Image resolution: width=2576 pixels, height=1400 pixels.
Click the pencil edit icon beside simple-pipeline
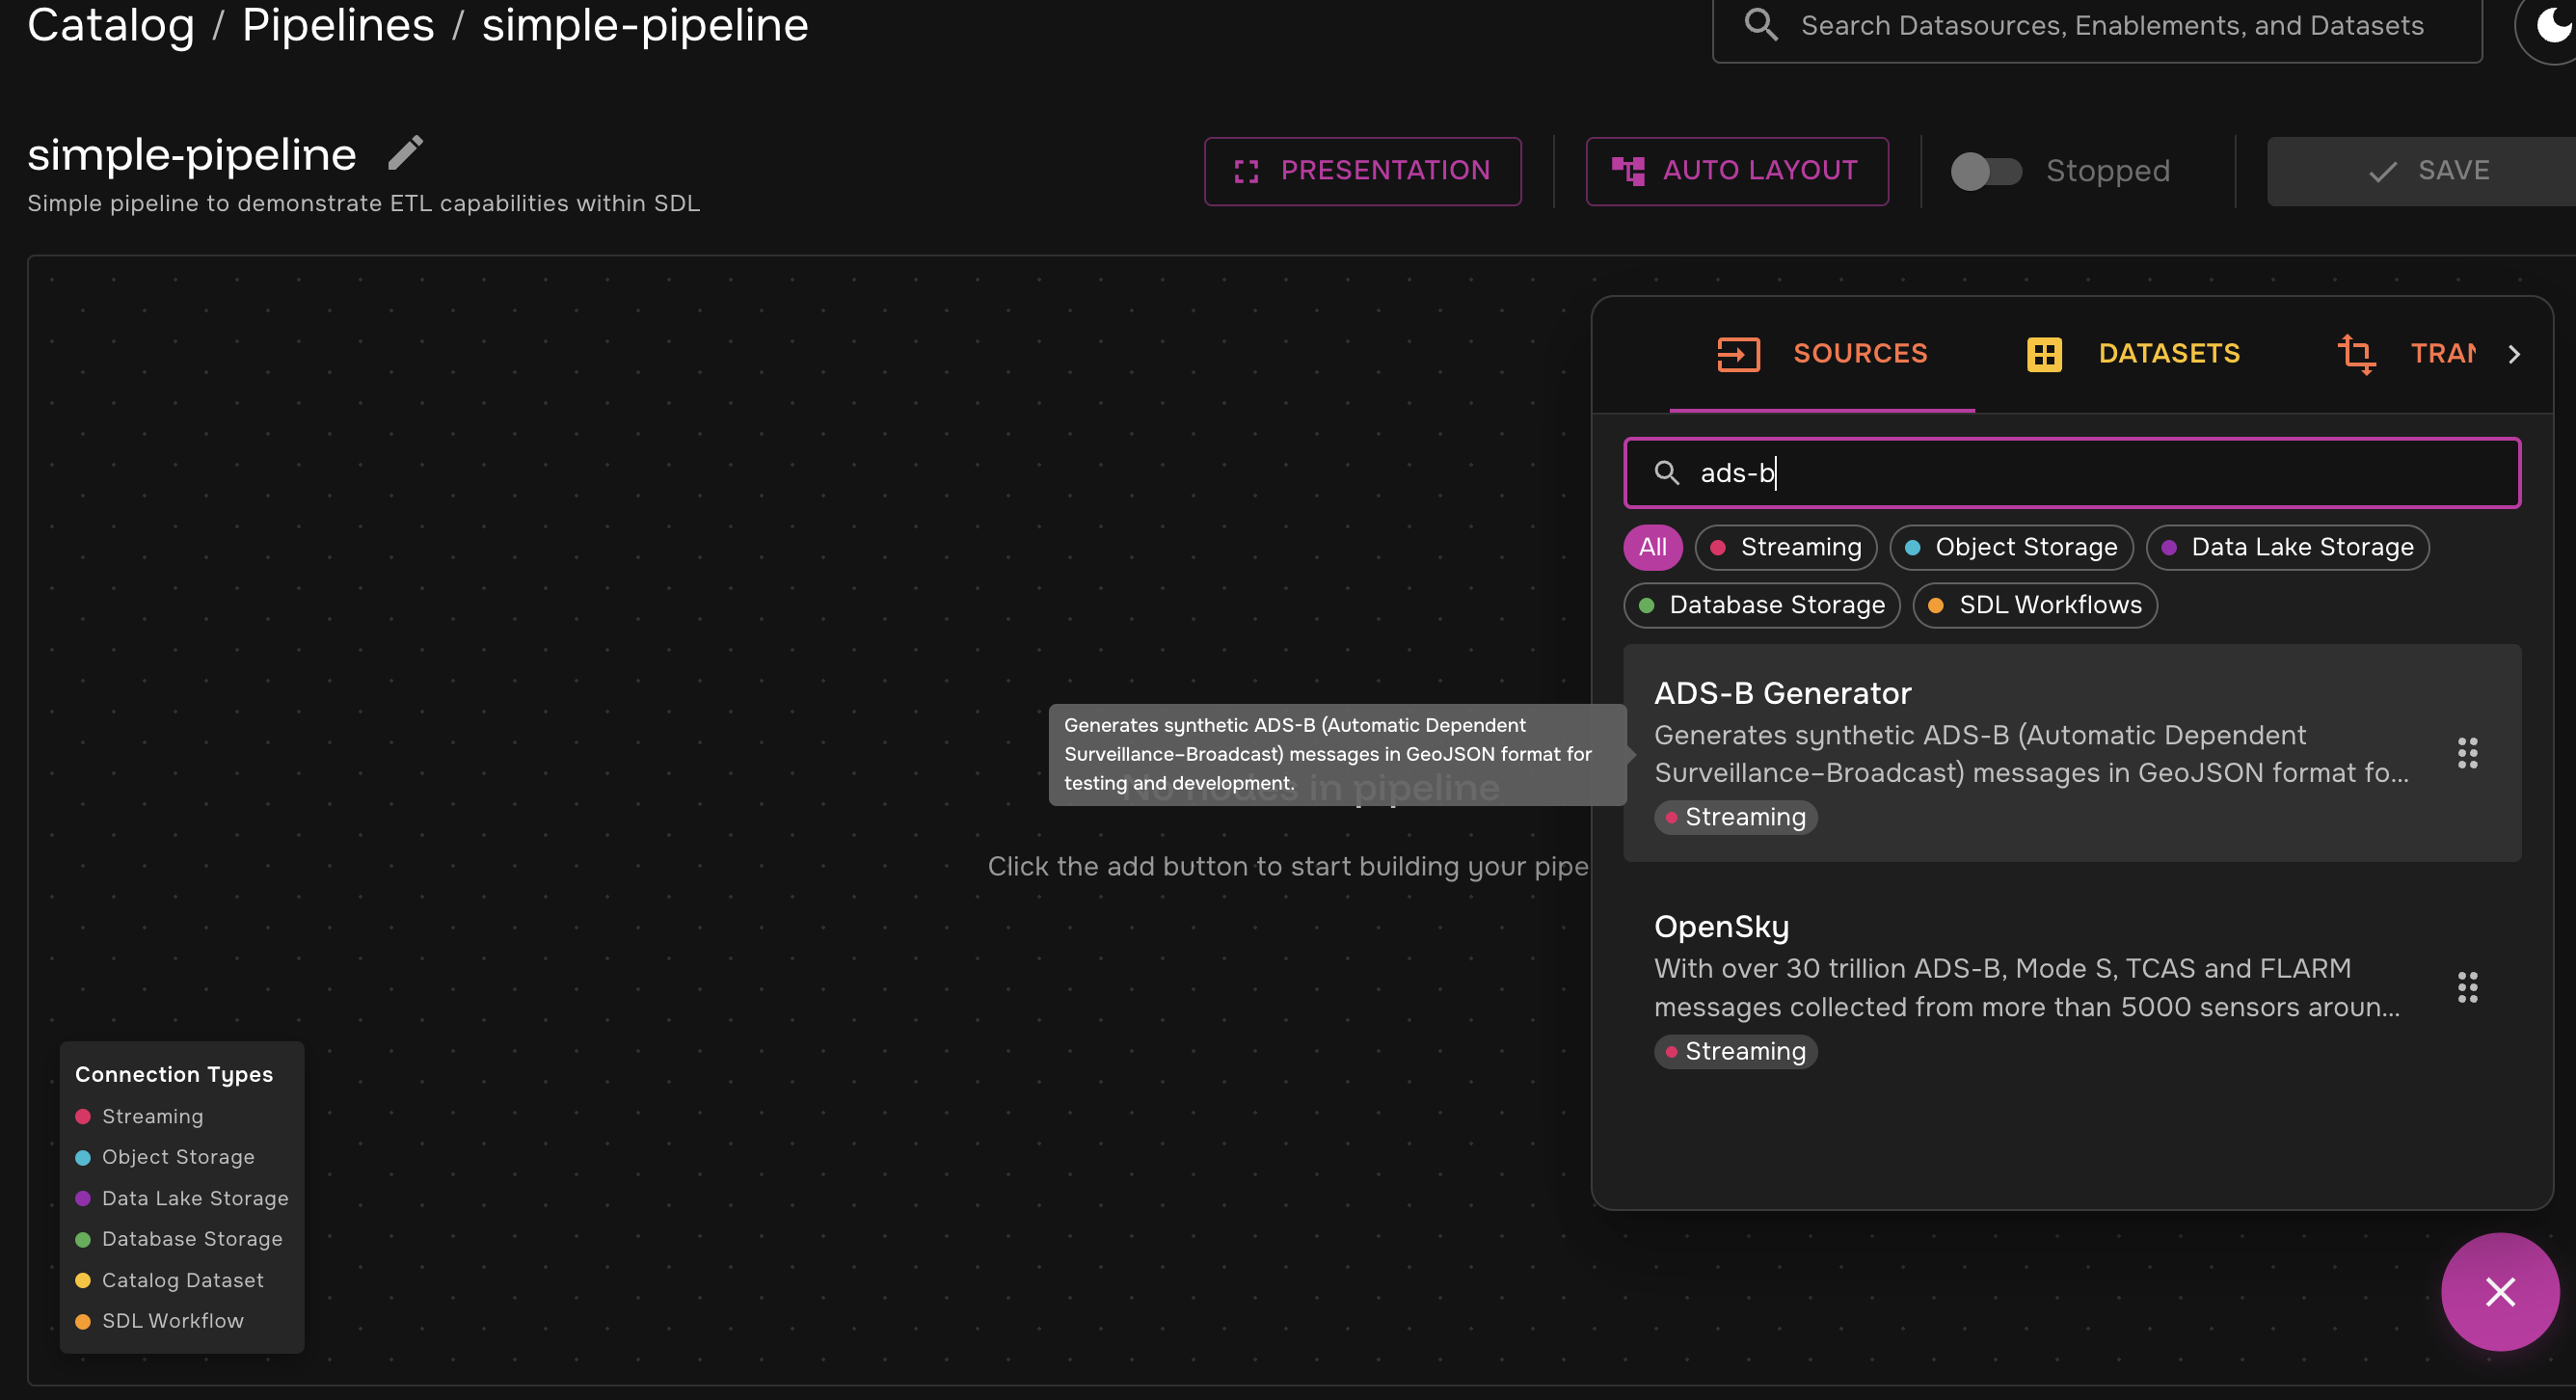point(405,153)
